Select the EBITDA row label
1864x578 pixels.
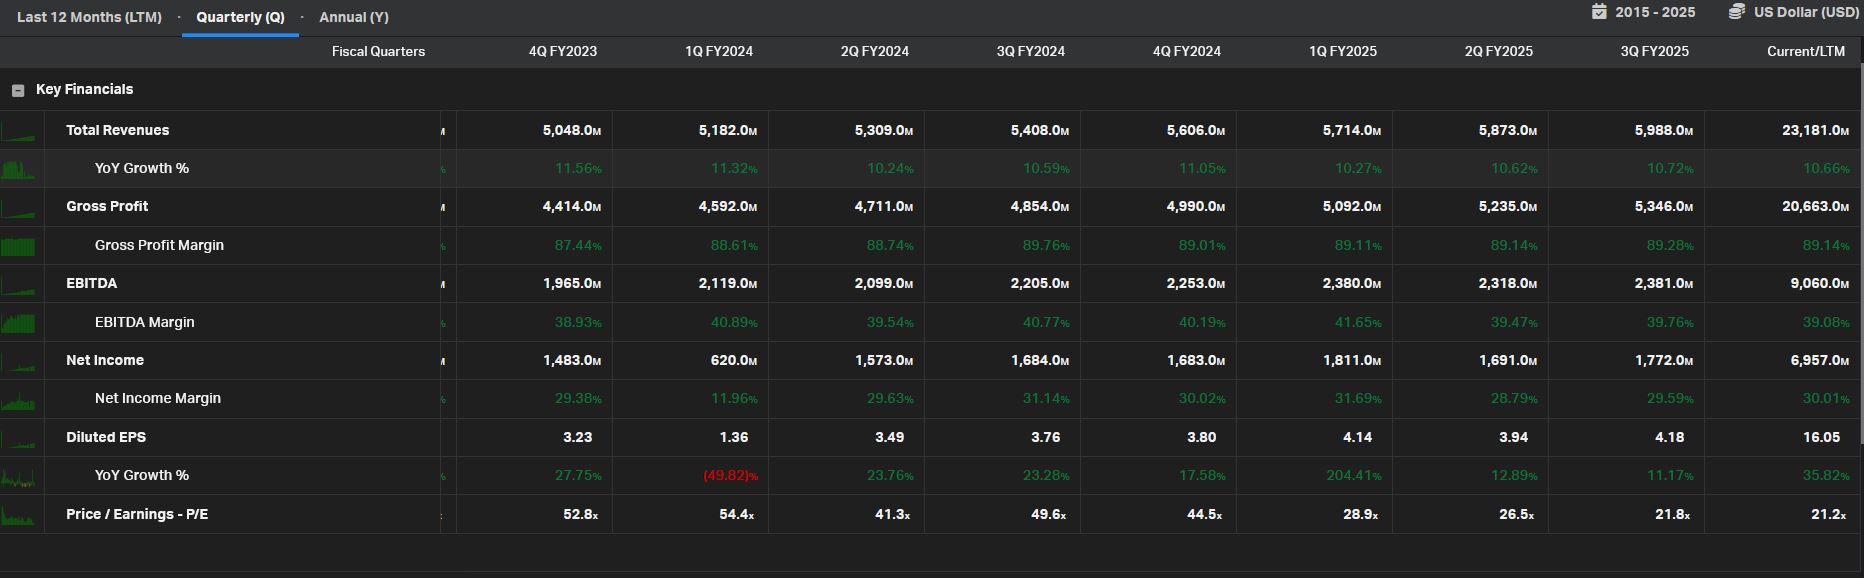coord(91,283)
